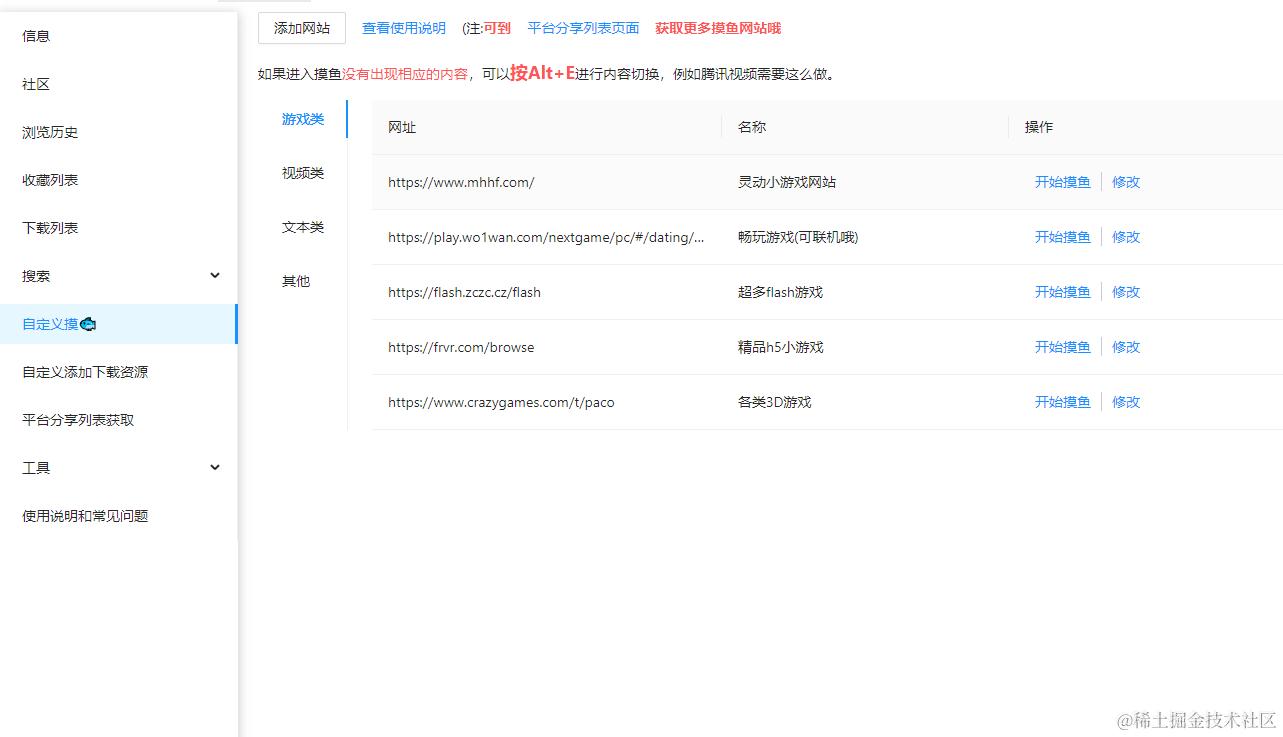Click the play.wo1wan.com URL cell
The width and height of the screenshot is (1283, 737).
pyautogui.click(x=546, y=237)
